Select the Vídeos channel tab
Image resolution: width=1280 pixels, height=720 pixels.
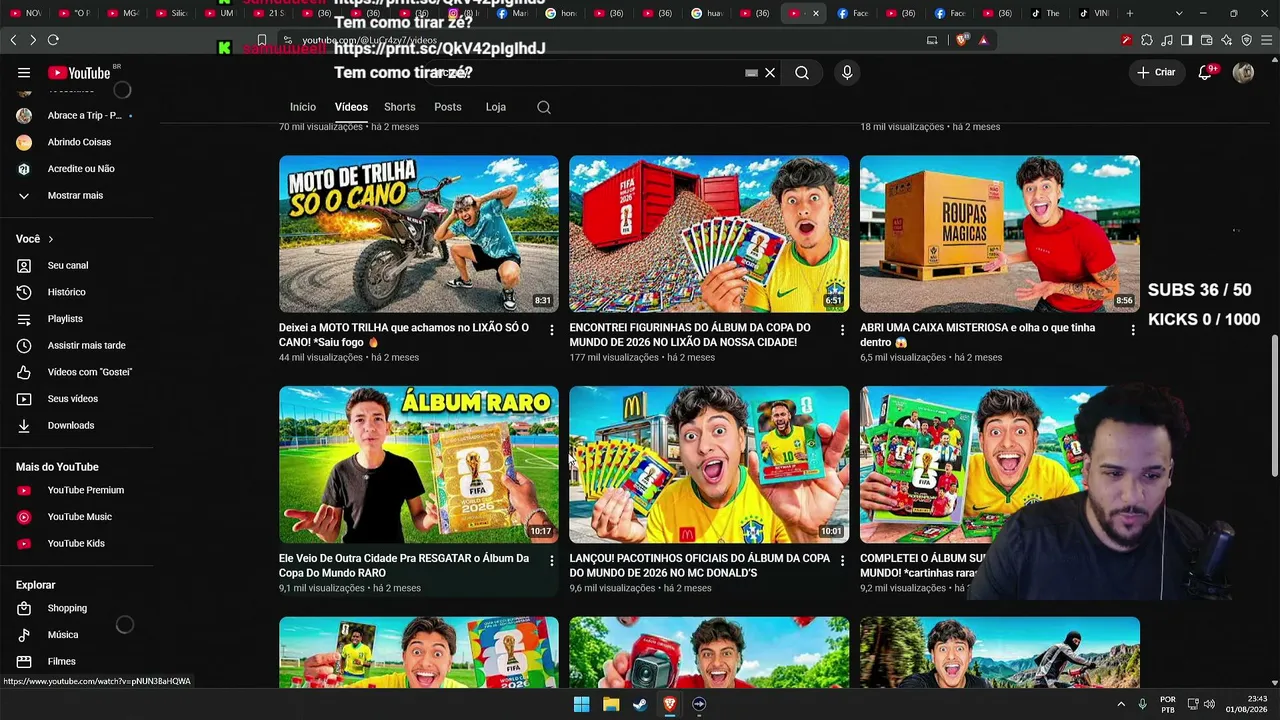click(x=351, y=107)
